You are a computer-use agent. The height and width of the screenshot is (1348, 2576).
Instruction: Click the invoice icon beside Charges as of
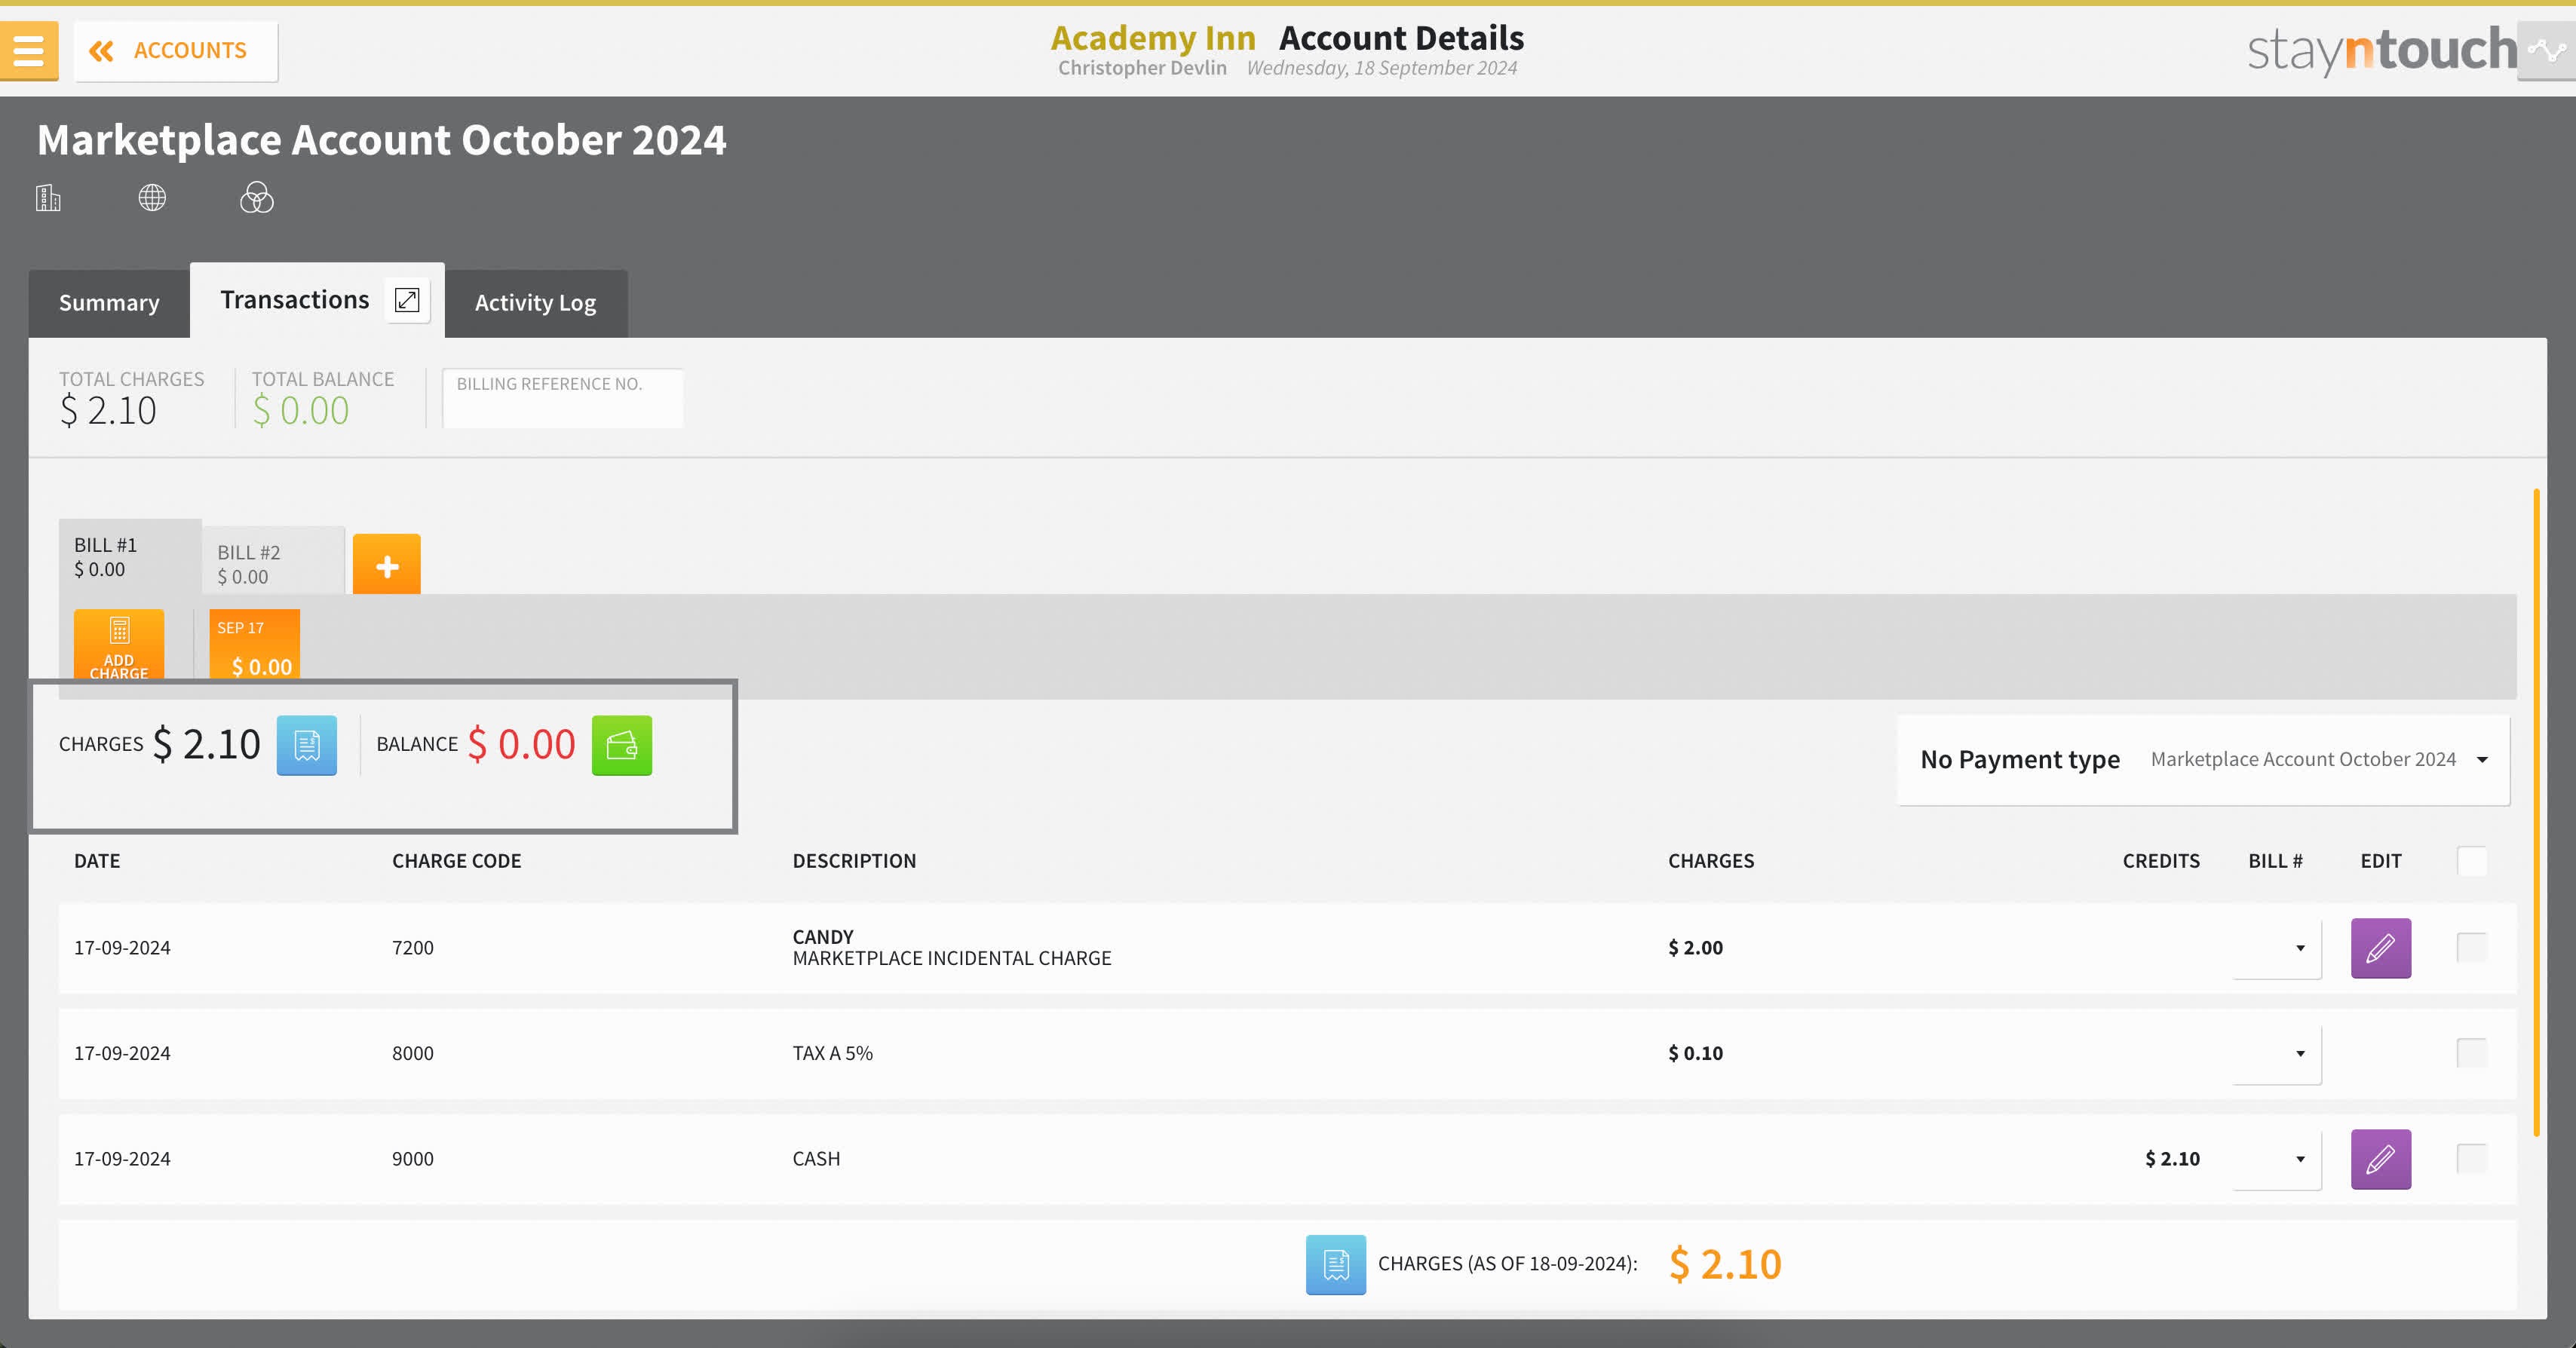[1336, 1265]
